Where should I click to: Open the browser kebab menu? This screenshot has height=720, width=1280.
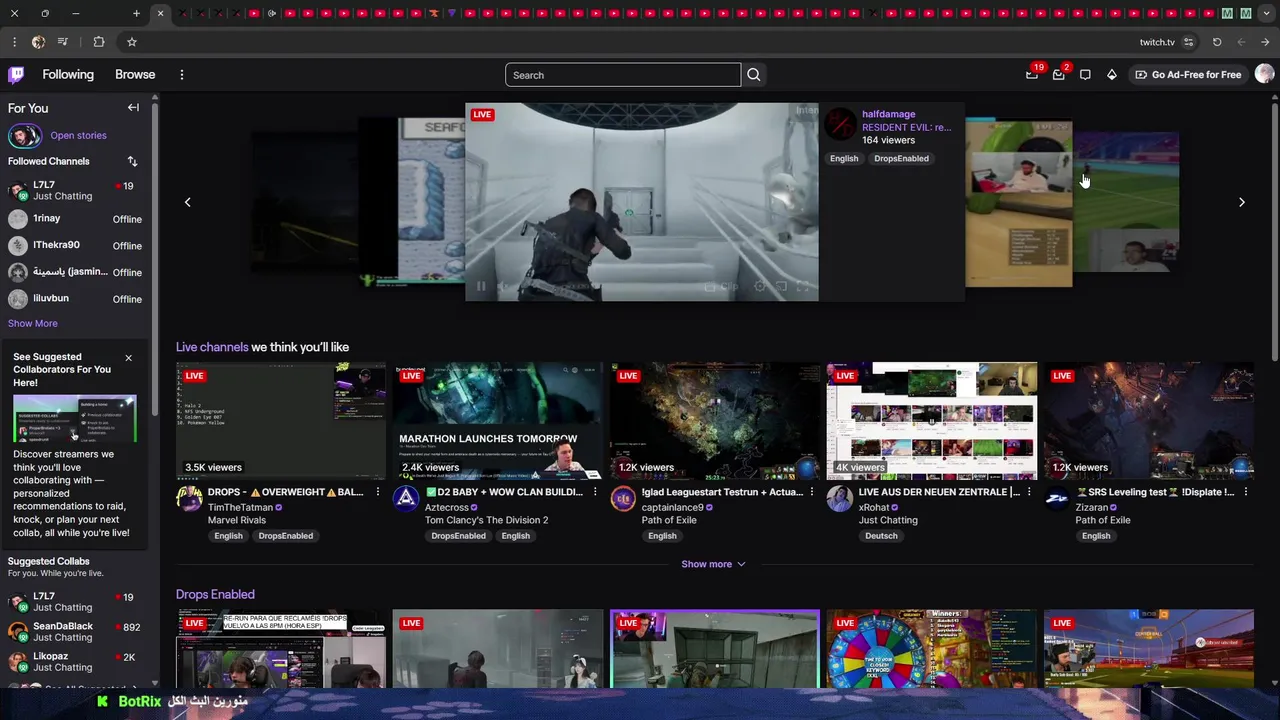[14, 42]
